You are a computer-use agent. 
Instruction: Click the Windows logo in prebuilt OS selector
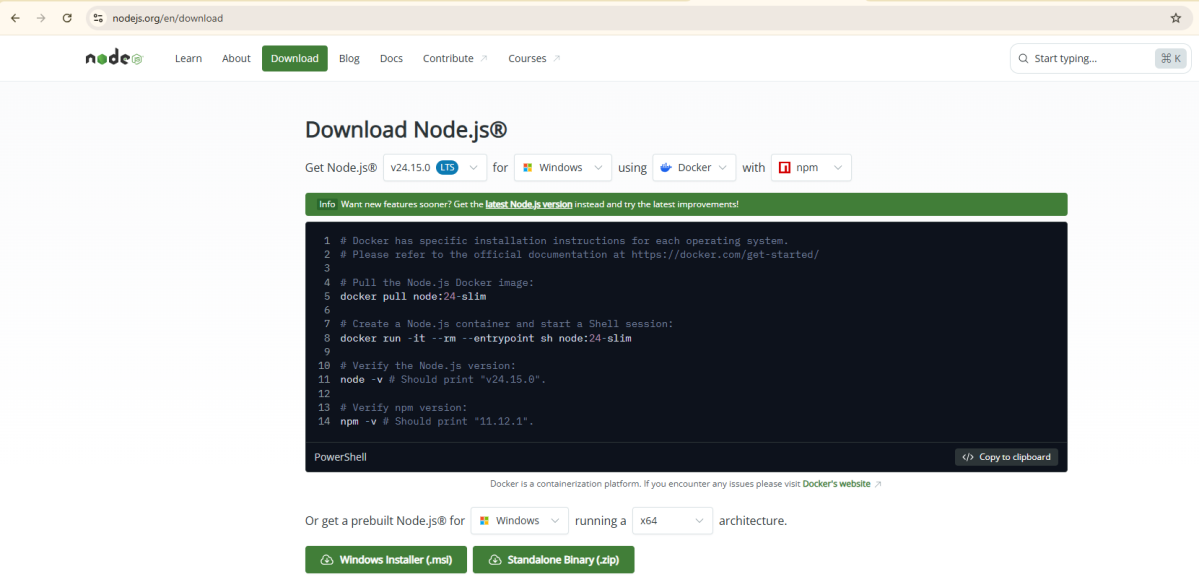click(x=485, y=521)
